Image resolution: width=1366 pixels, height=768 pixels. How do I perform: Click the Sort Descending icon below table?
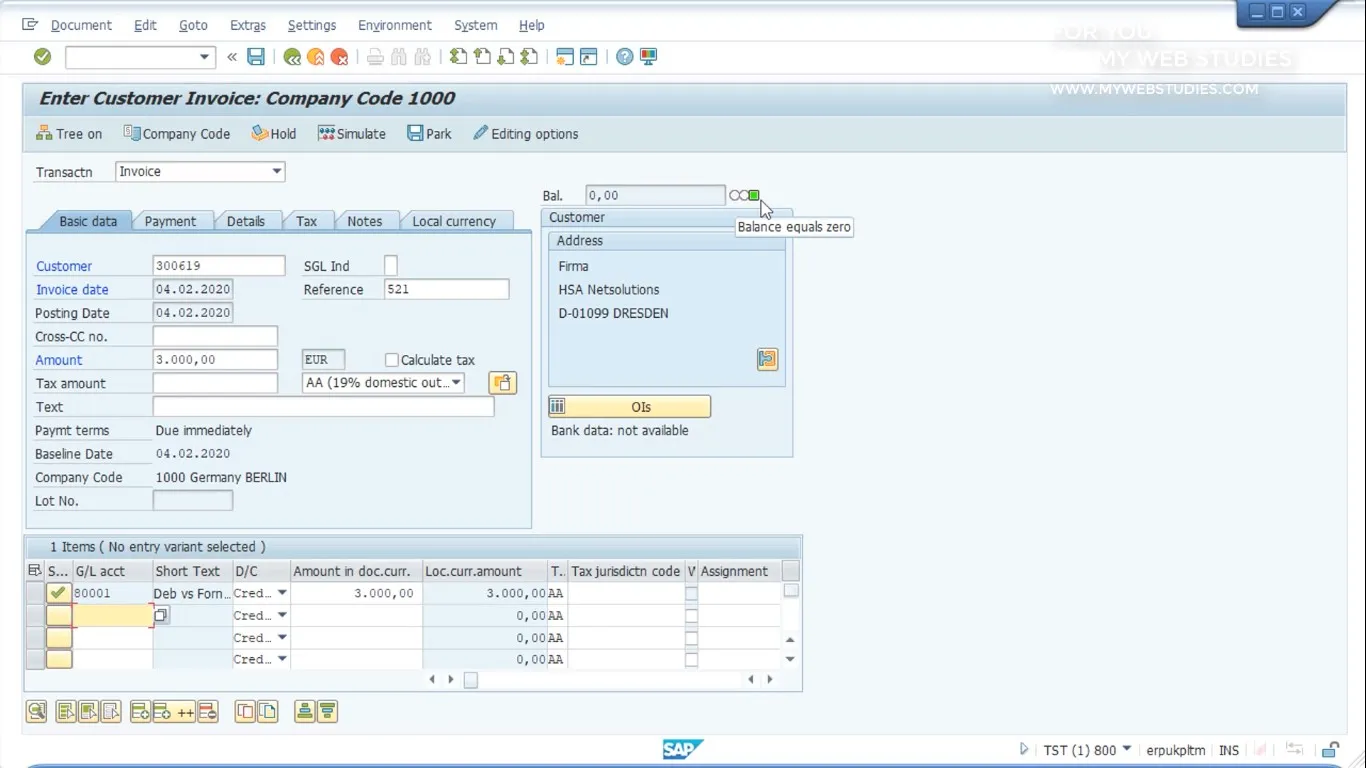coord(327,712)
